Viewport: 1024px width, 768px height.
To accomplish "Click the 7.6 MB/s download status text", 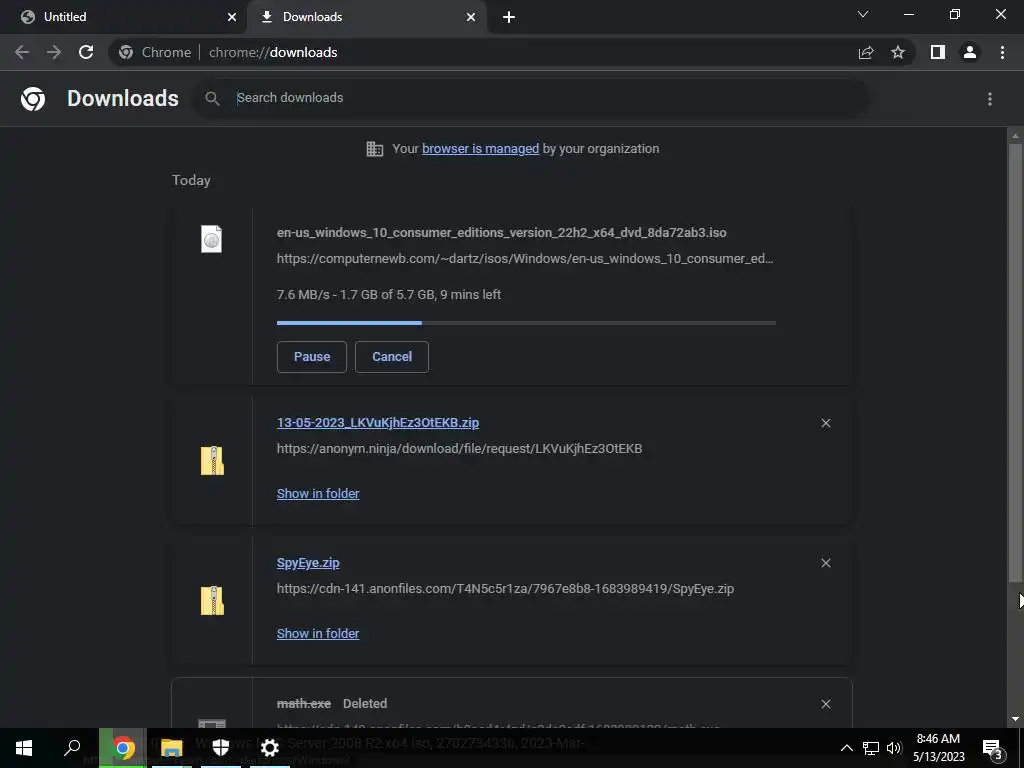I will [389, 295].
